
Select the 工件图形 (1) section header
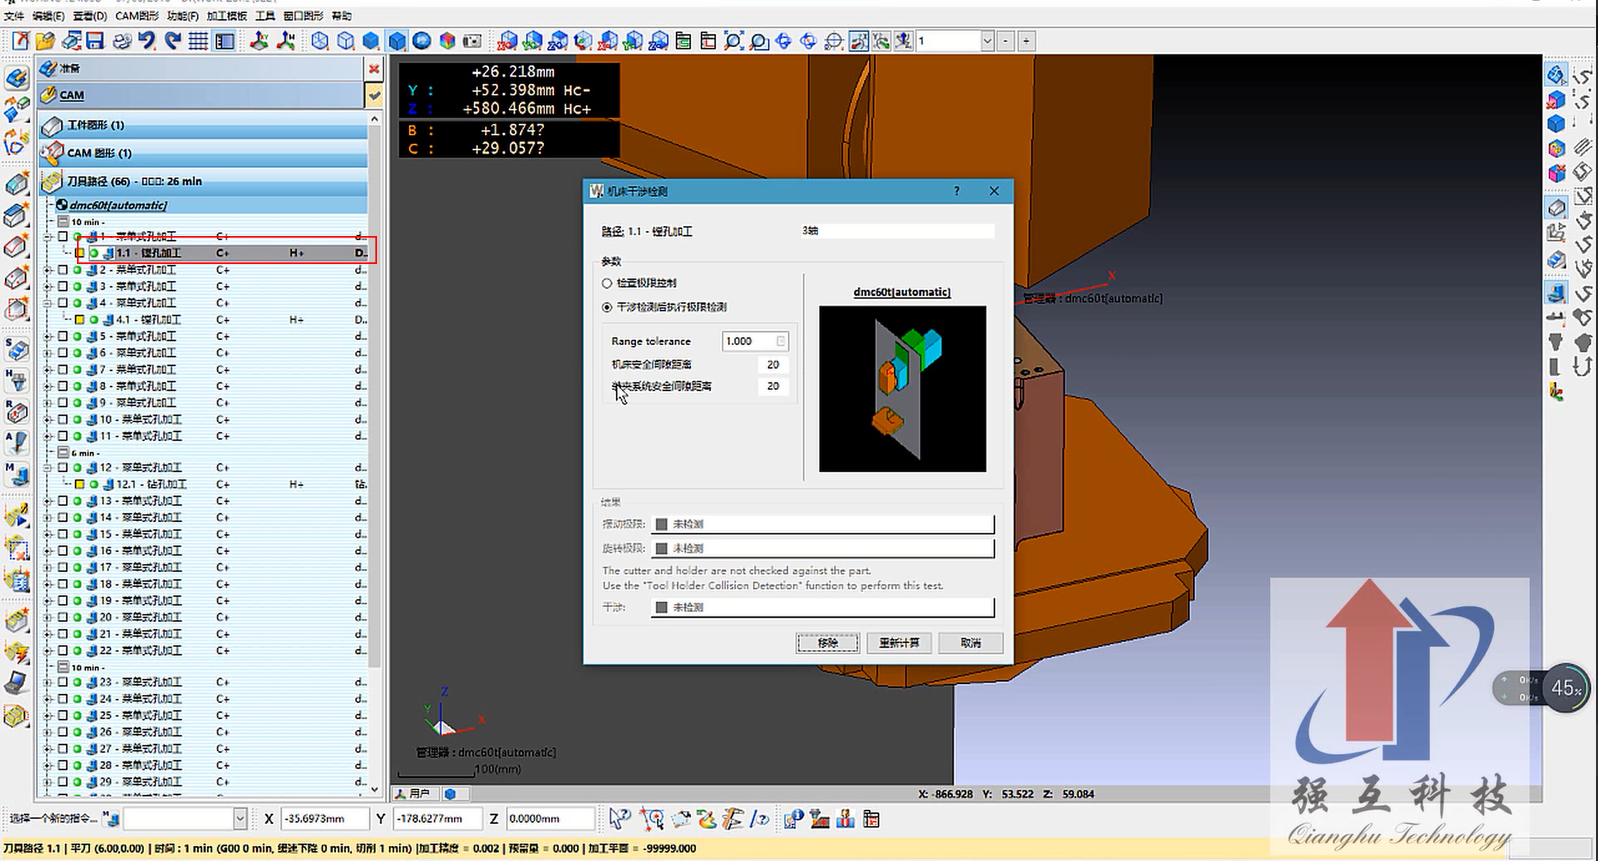coord(203,125)
